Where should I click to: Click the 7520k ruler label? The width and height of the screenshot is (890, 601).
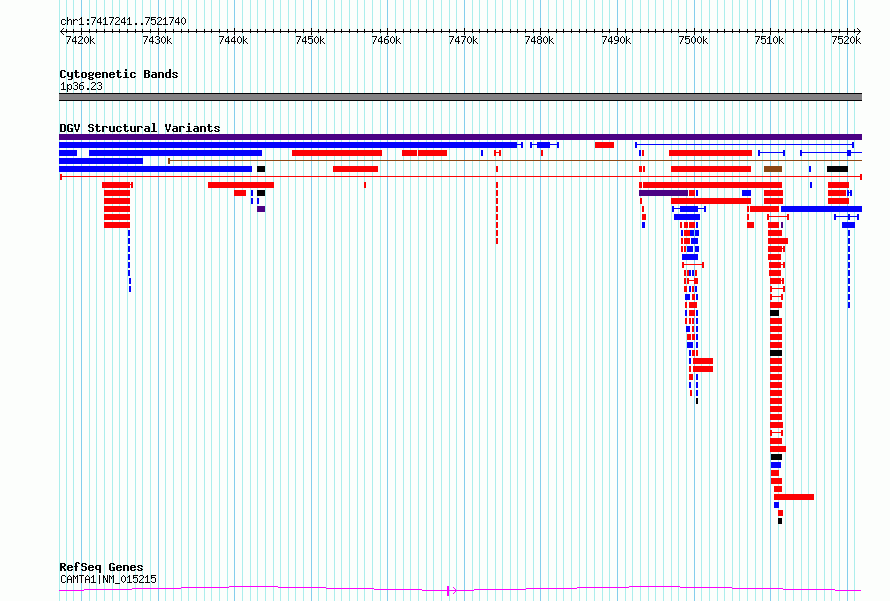coord(846,40)
